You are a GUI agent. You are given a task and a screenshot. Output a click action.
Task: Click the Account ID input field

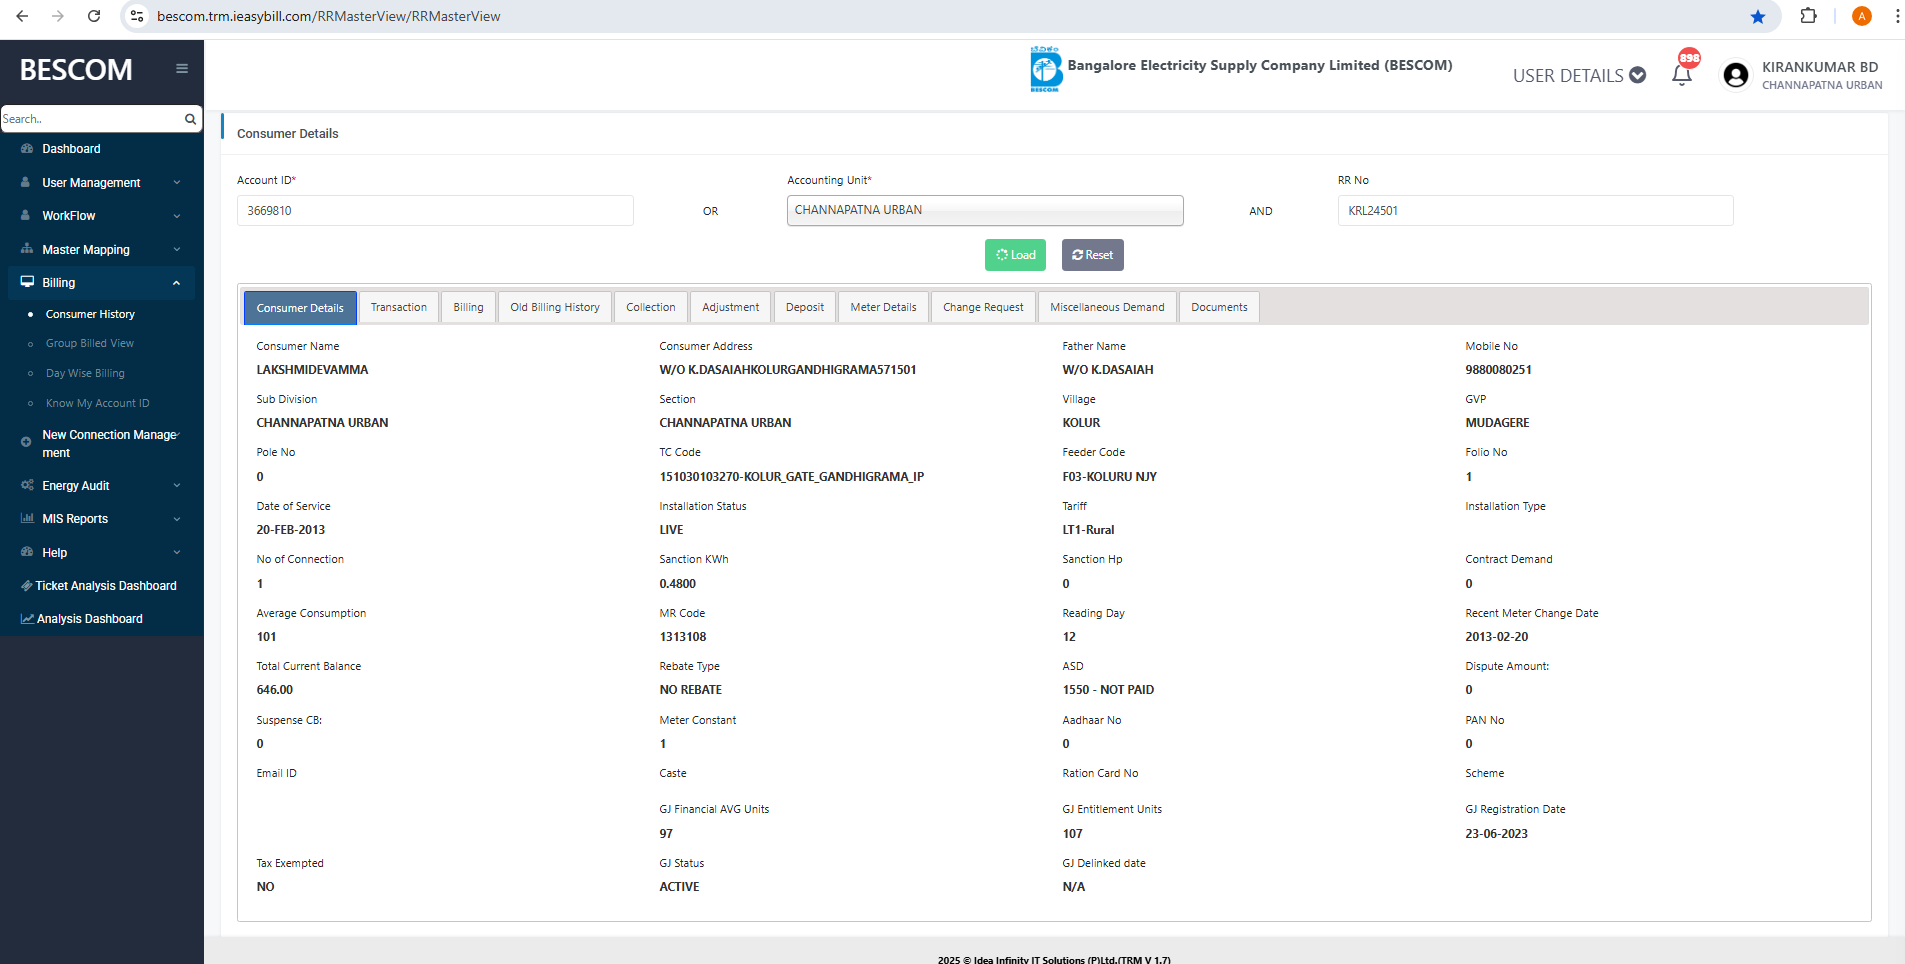coord(435,211)
